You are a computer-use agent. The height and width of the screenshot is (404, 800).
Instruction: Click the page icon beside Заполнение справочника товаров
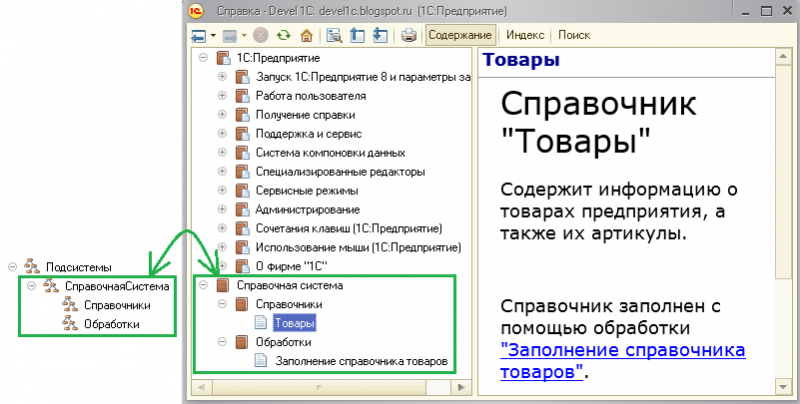click(x=261, y=361)
